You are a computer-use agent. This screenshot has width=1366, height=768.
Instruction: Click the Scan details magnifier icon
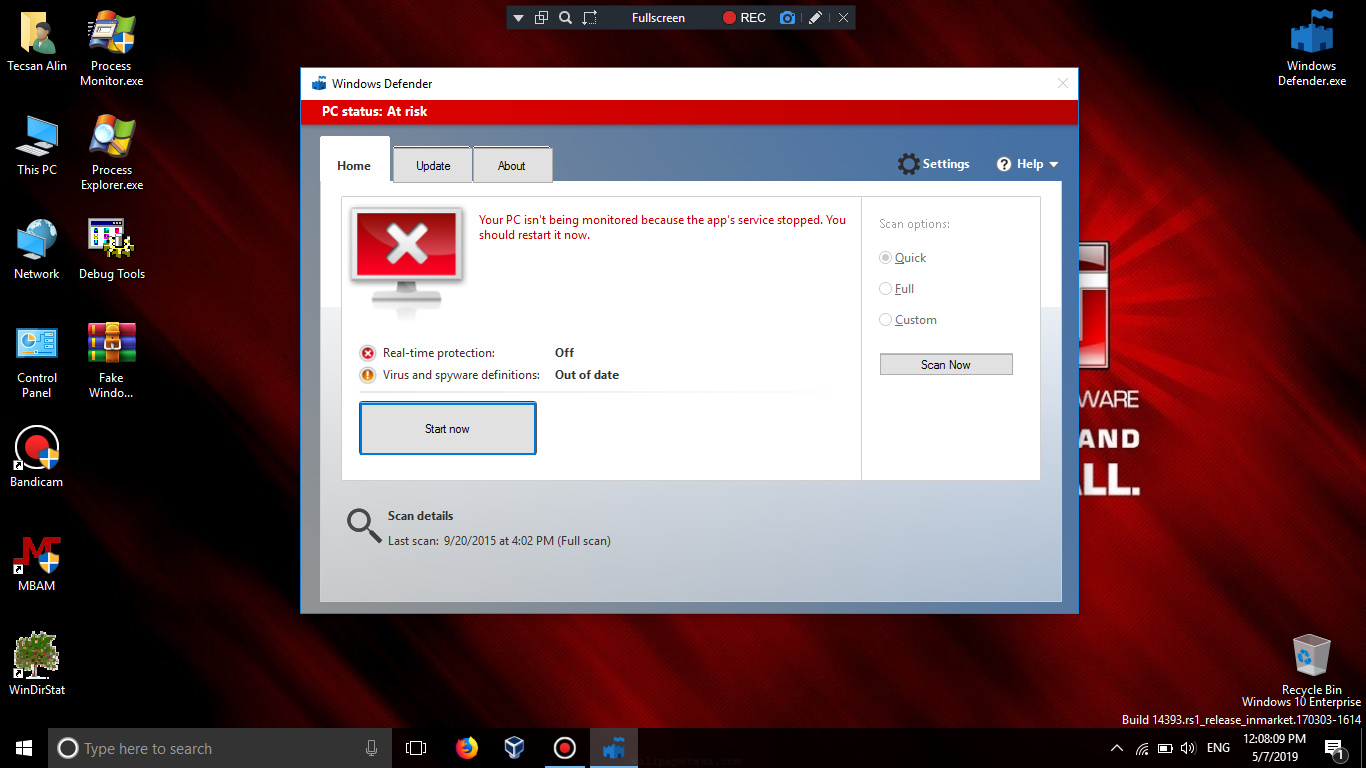363,525
